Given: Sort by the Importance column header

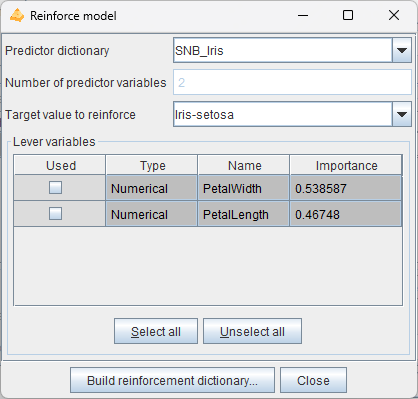Looking at the screenshot, I should (x=346, y=165).
